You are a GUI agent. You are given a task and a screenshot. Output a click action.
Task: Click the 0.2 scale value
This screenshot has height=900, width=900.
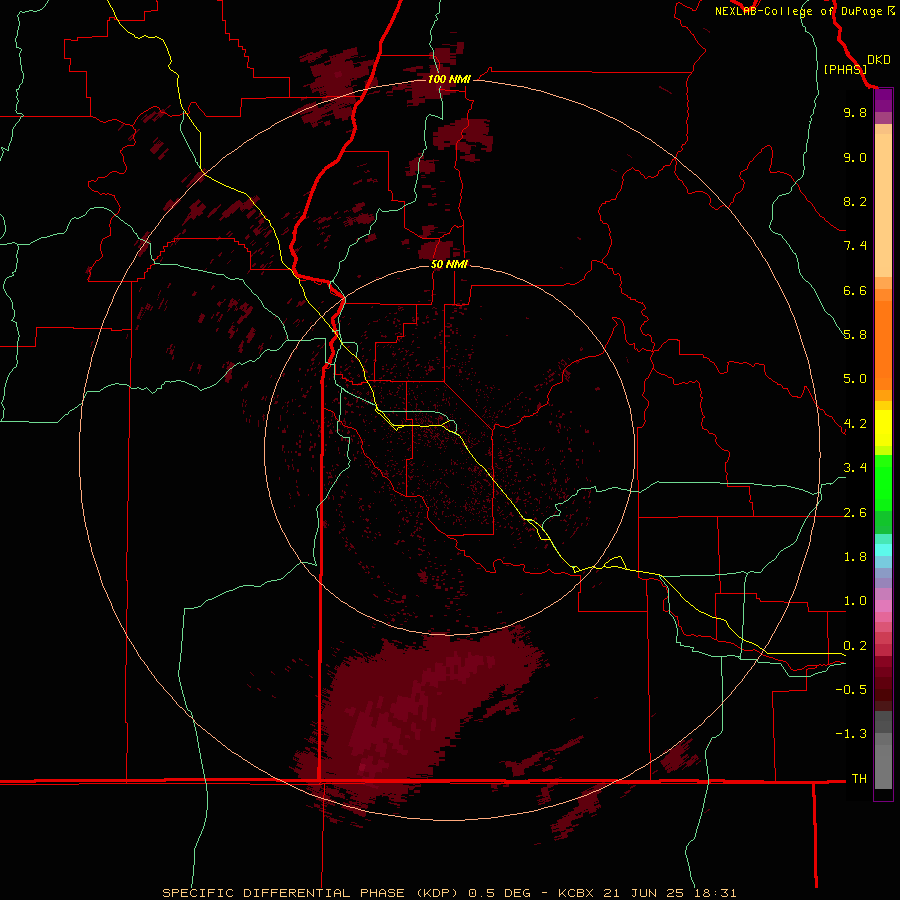[x=855, y=646]
